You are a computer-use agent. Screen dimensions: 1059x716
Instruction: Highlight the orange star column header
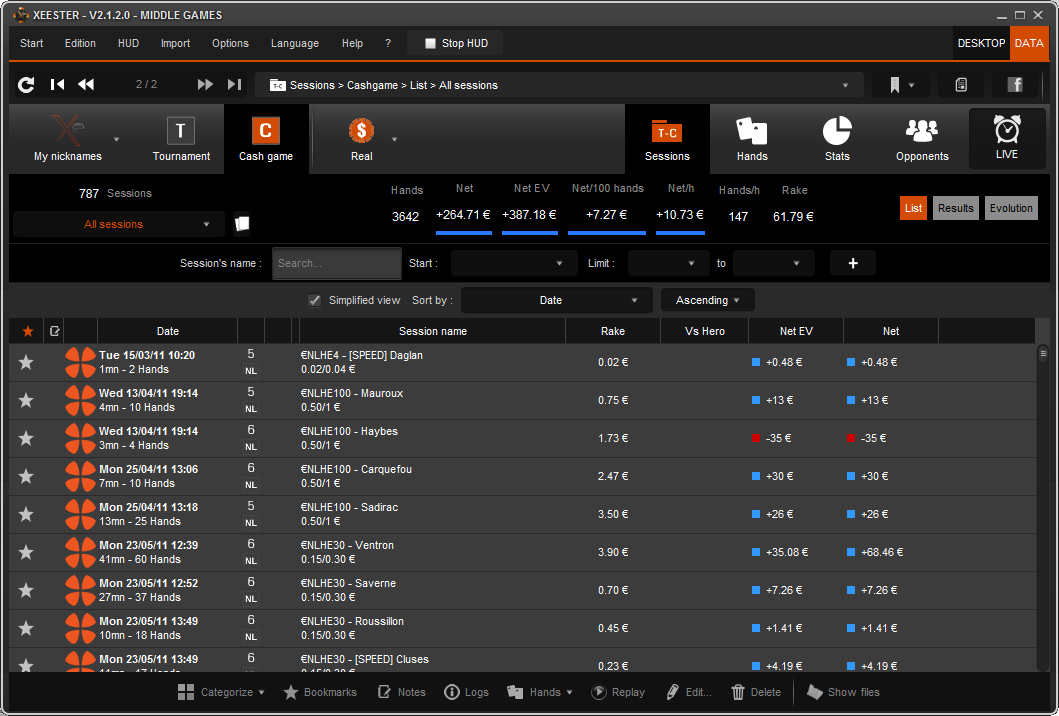(x=26, y=330)
